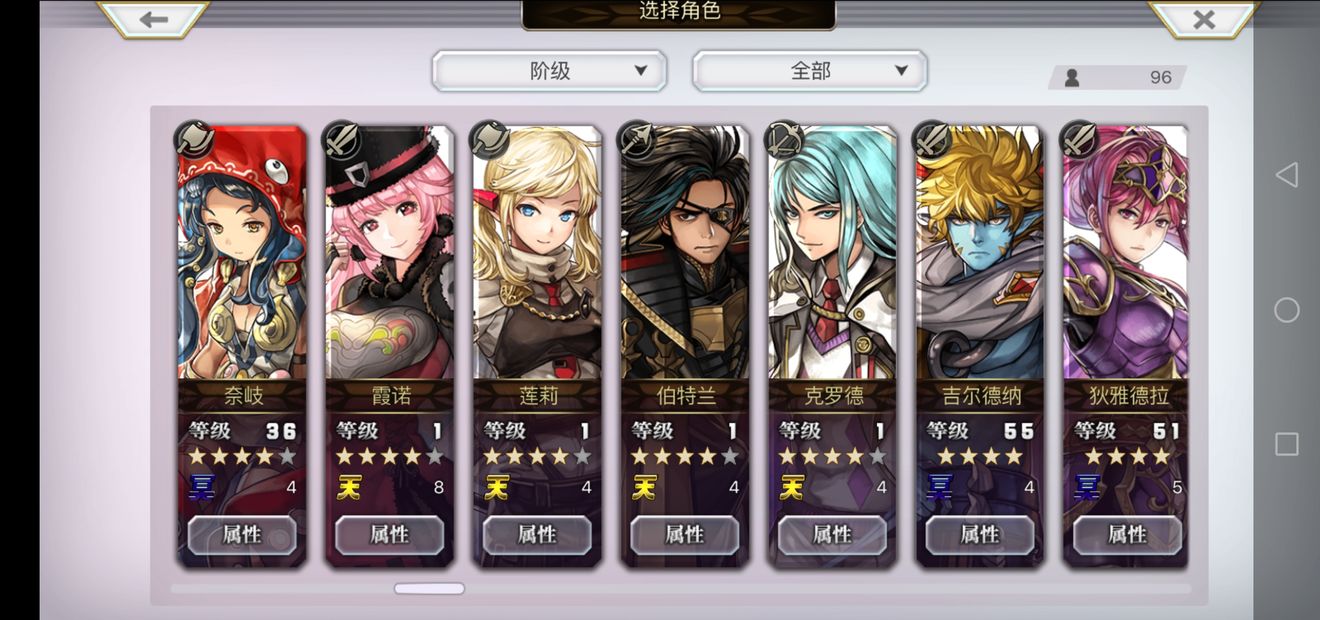Open the 全部 filter dropdown

coord(810,71)
